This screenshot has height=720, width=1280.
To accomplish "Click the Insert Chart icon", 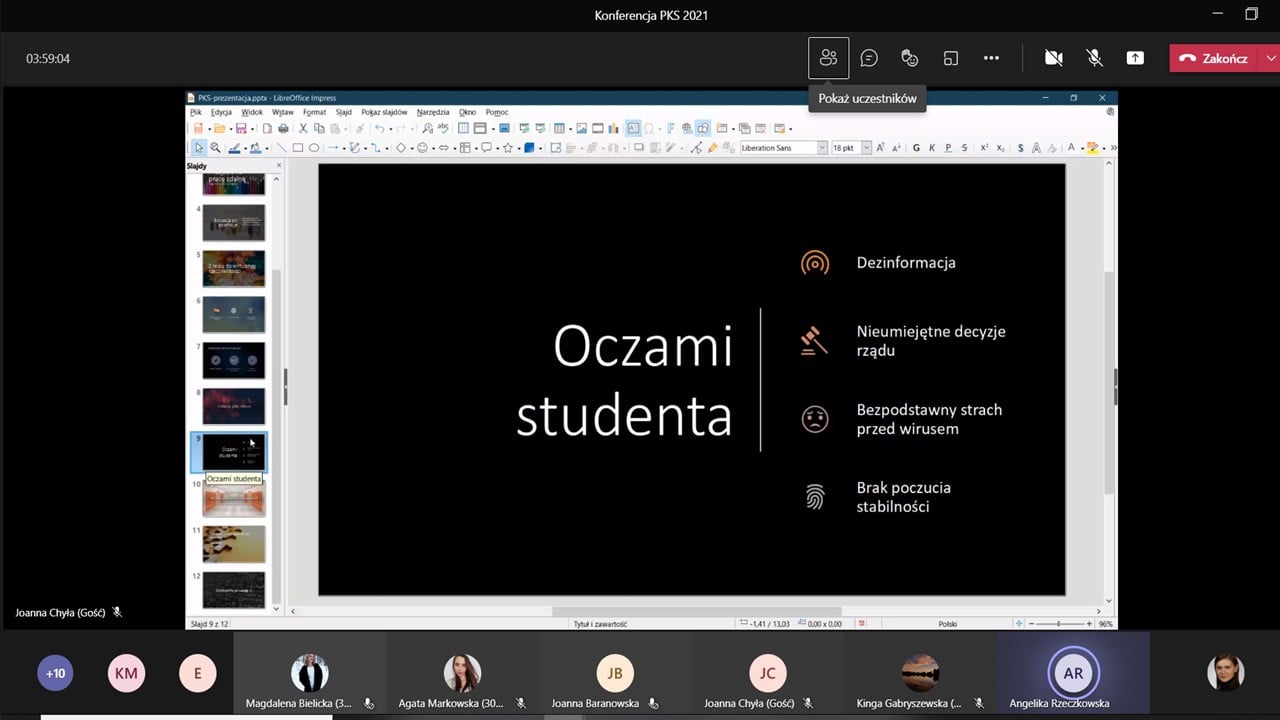I will [613, 128].
